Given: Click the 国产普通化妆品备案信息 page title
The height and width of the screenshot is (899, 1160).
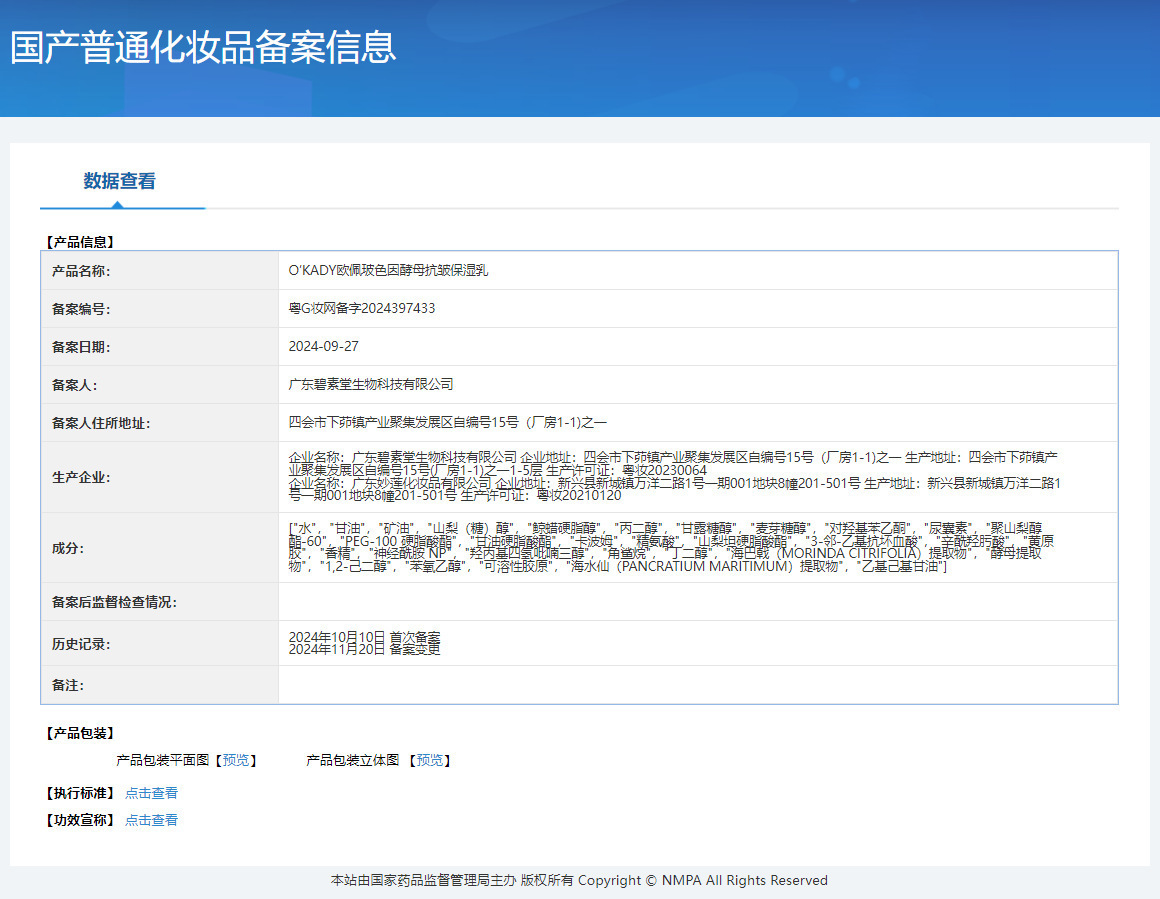Looking at the screenshot, I should [x=203, y=47].
